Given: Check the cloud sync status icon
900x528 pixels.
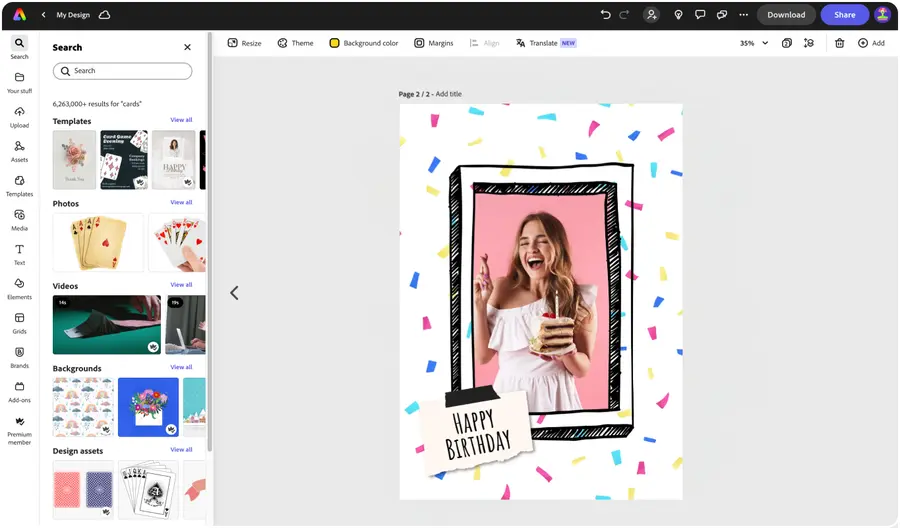Looking at the screenshot, I should coord(104,15).
